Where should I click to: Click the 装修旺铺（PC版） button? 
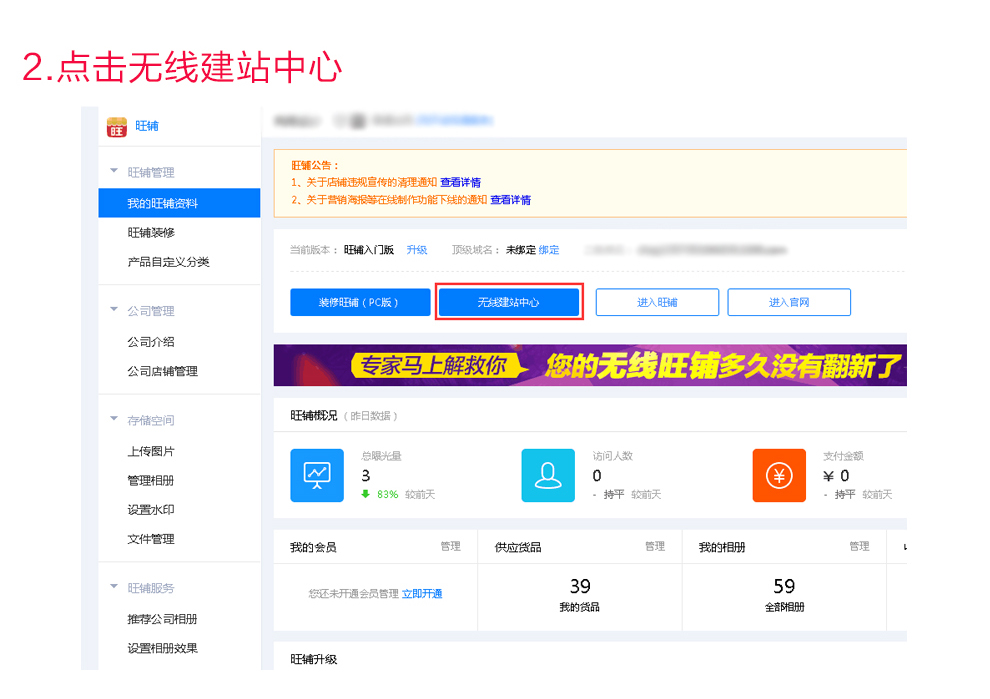pos(360,302)
